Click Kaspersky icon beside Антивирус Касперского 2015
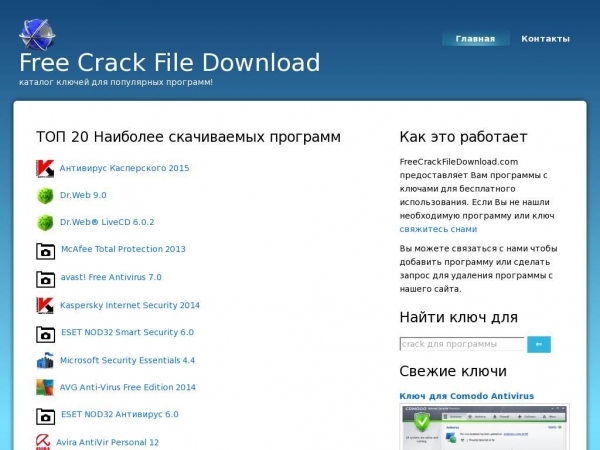The height and width of the screenshot is (450, 600). coord(45,168)
